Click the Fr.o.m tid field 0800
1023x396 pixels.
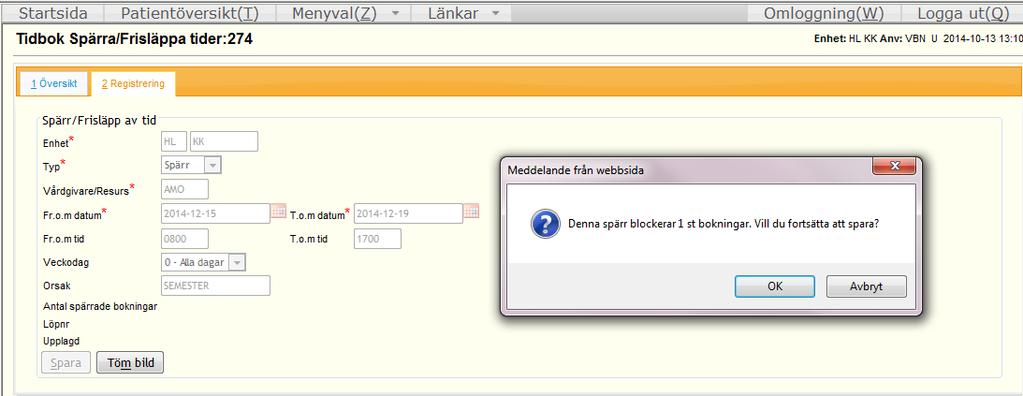click(185, 239)
